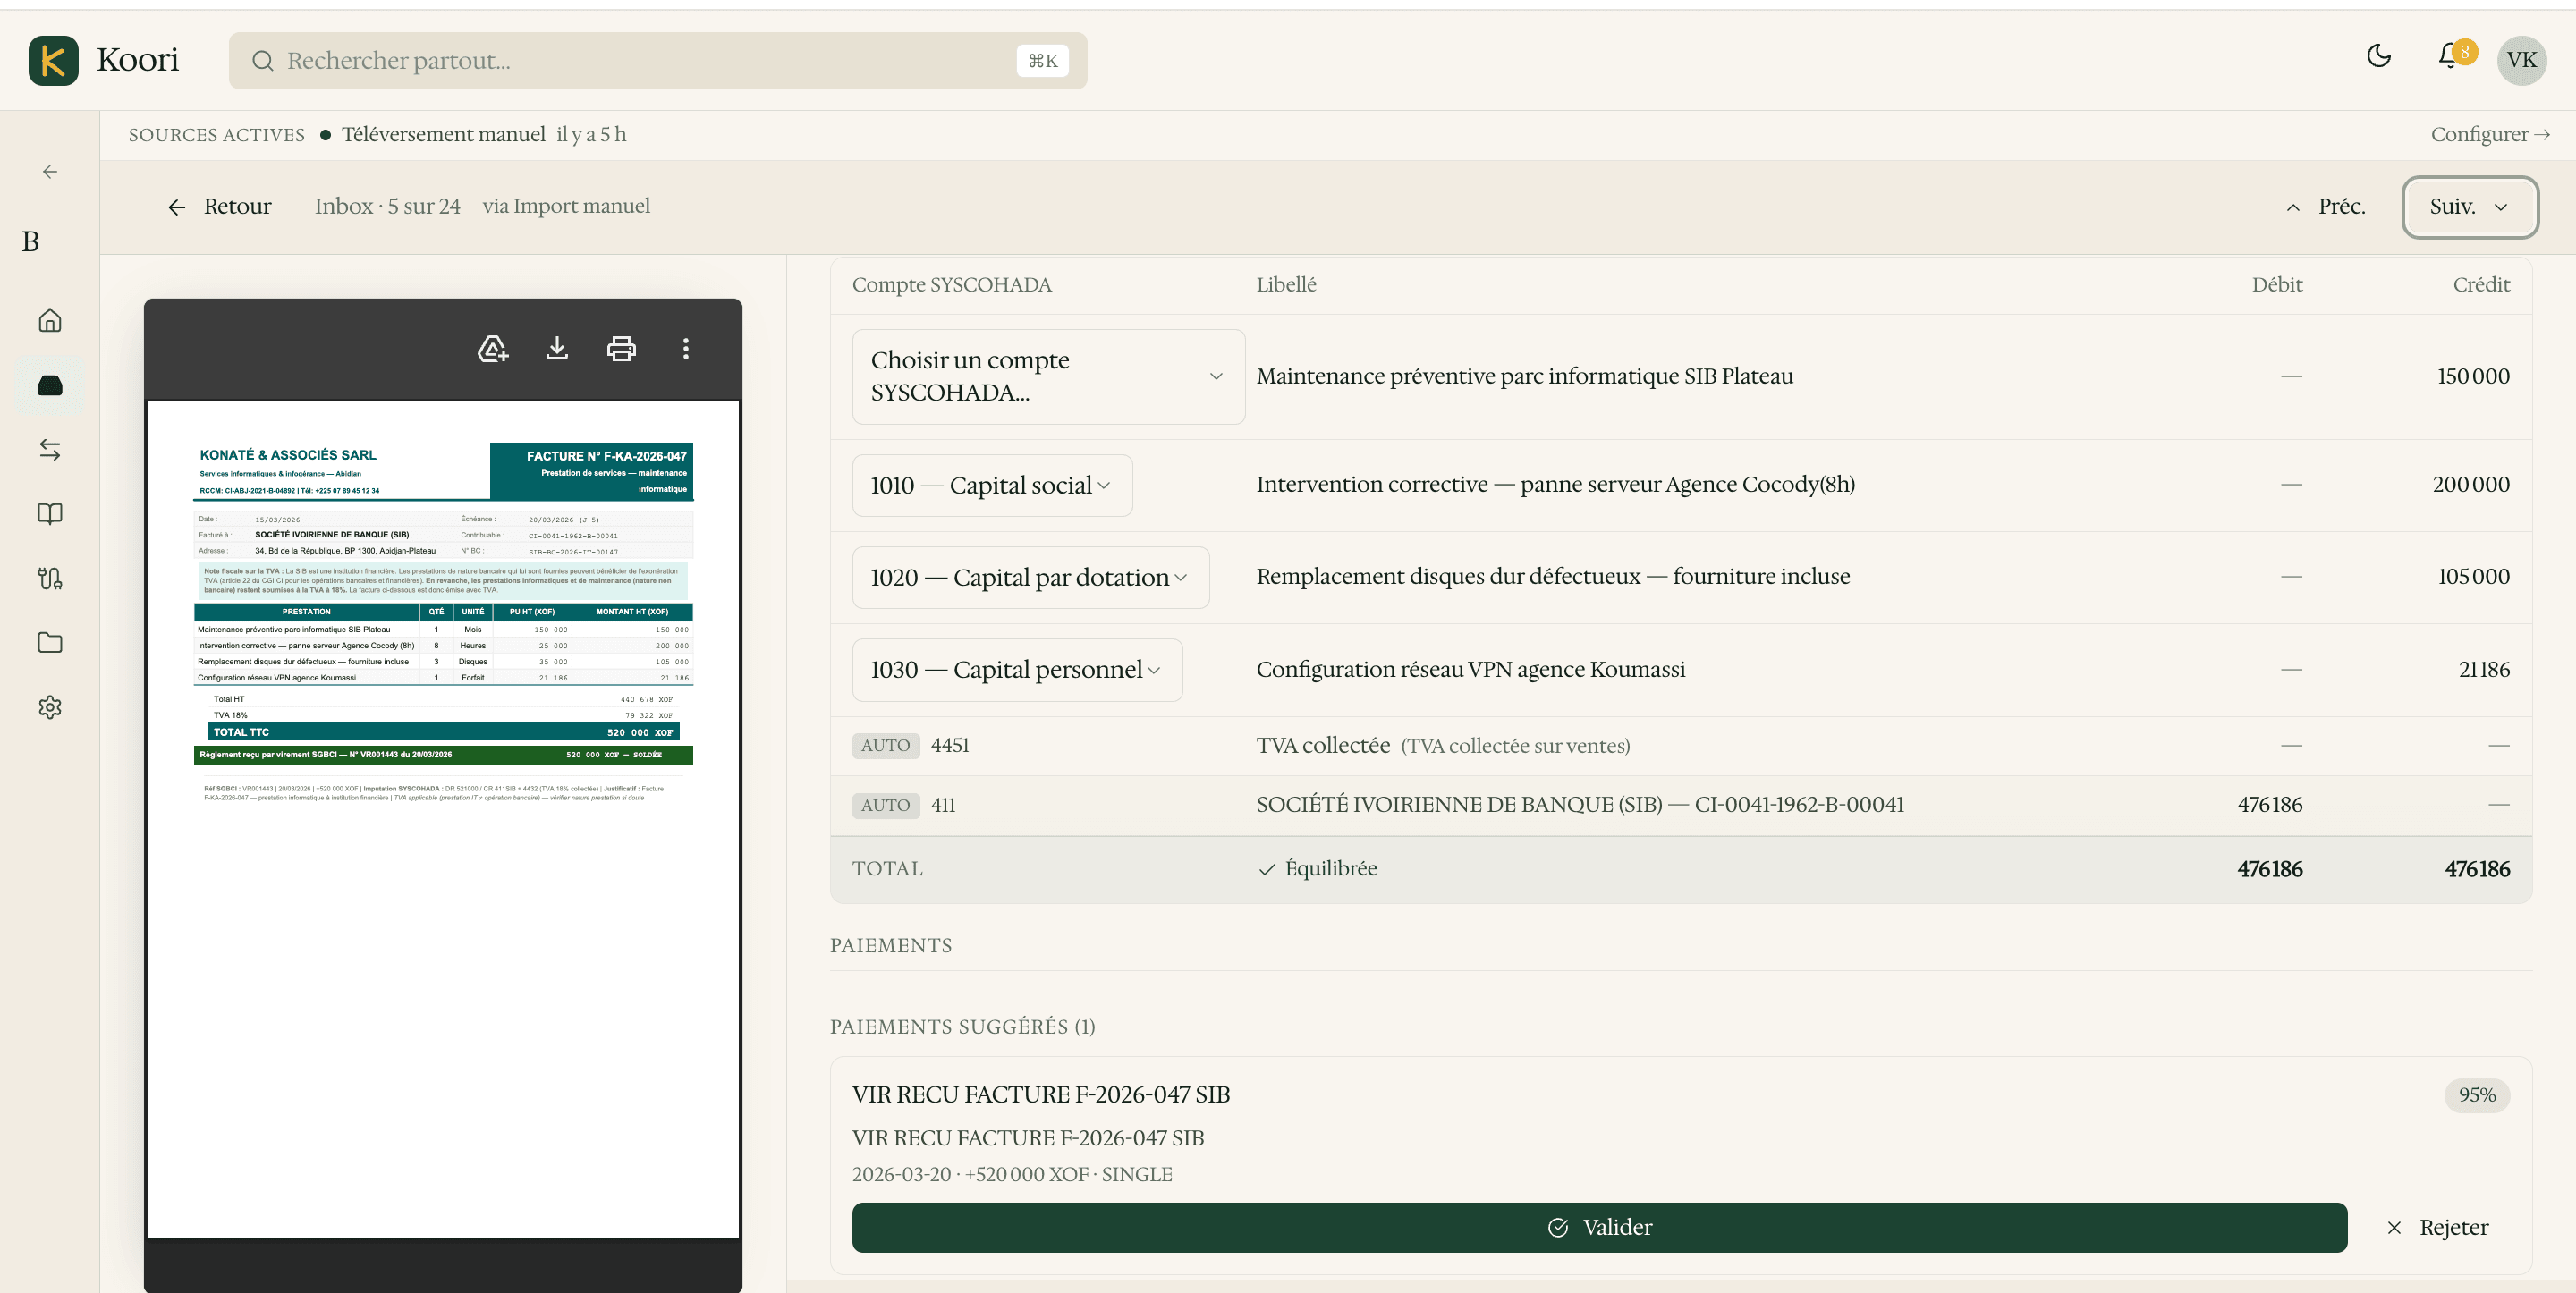The image size is (2576, 1293).
Task: Open the Choisir un compte SYSCOHADA dropdown
Action: [1048, 376]
